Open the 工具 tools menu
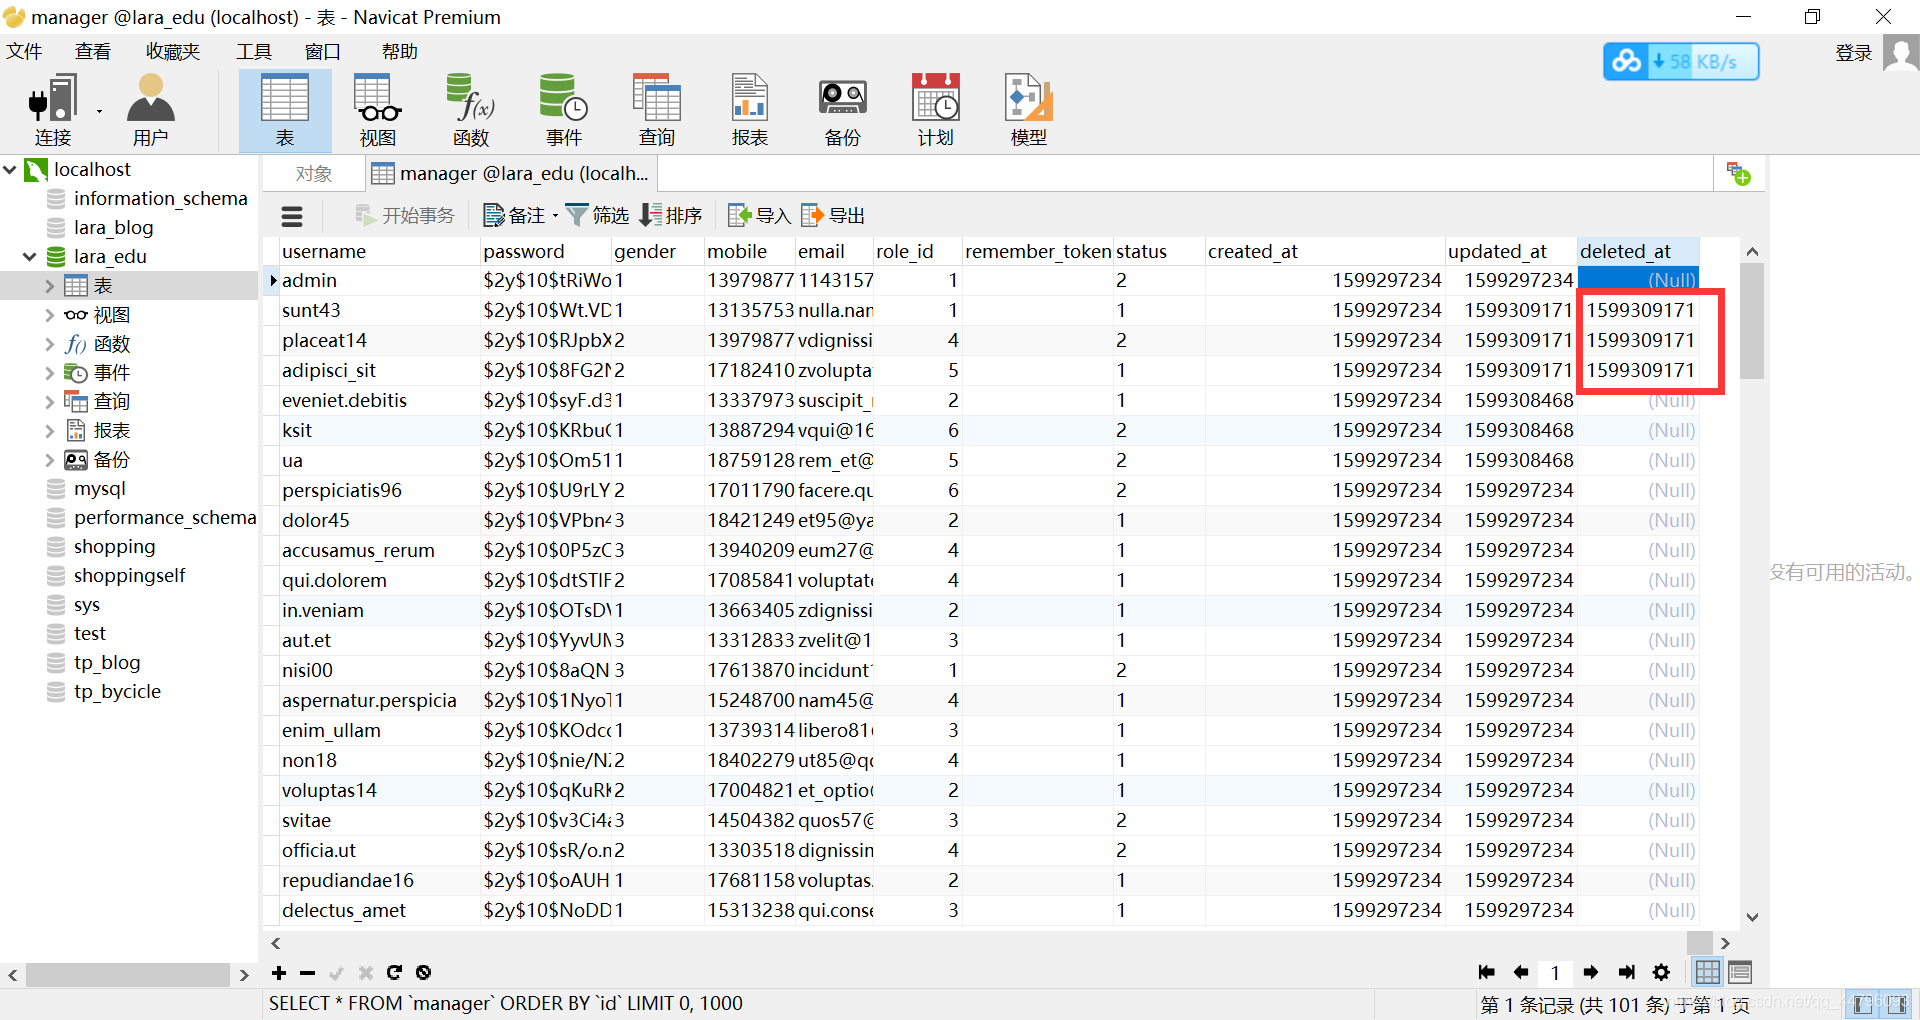Screen dimensions: 1920x1020 click(253, 52)
